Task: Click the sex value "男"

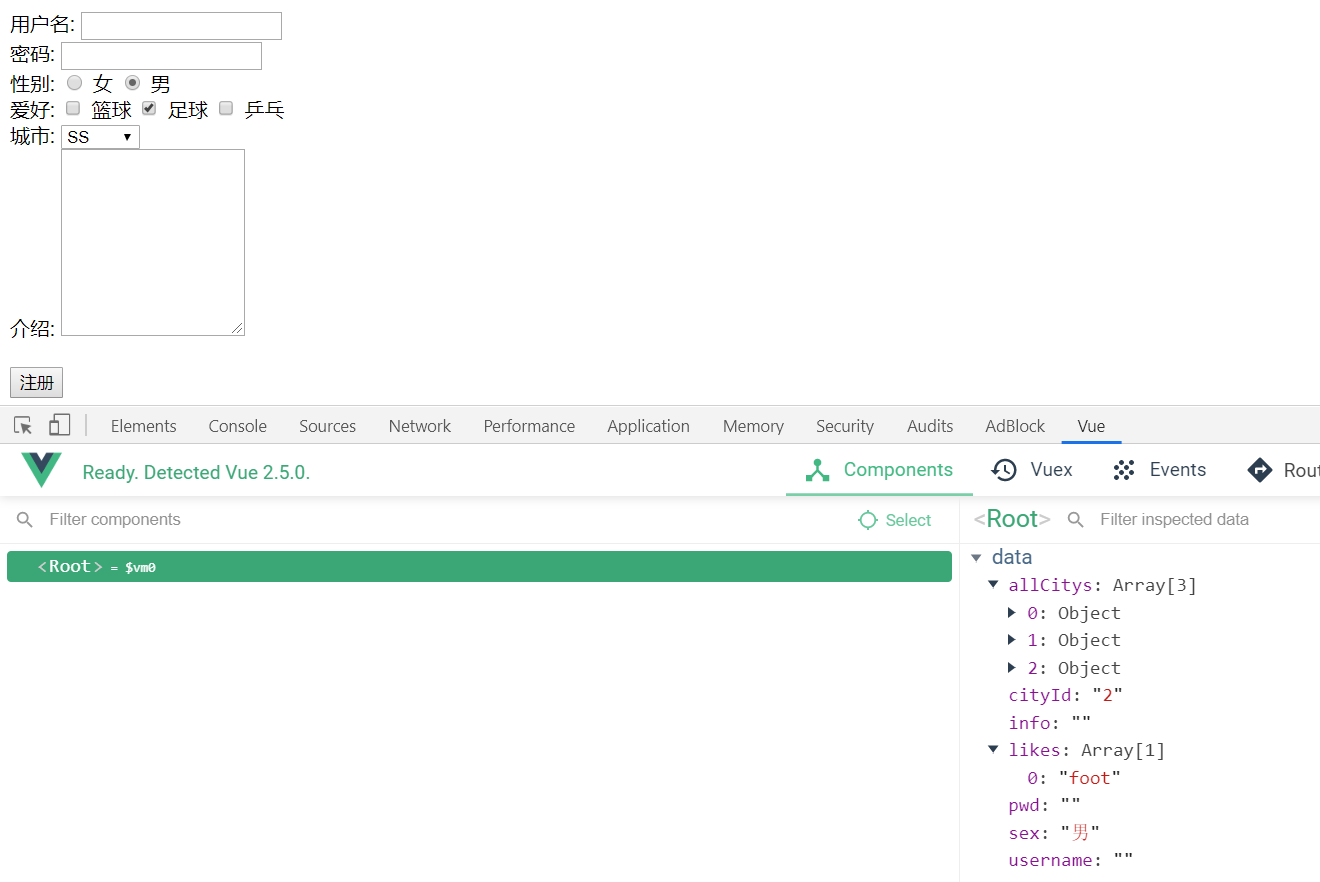Action: (x=1080, y=832)
